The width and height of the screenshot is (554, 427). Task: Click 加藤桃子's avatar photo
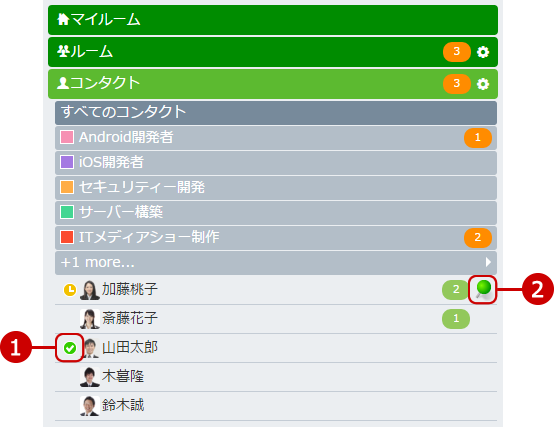(90, 290)
